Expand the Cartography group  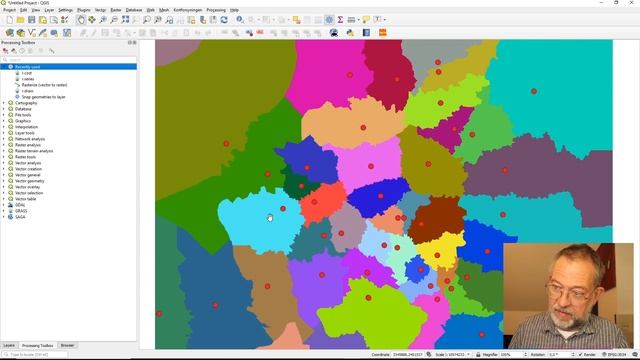click(x=4, y=103)
